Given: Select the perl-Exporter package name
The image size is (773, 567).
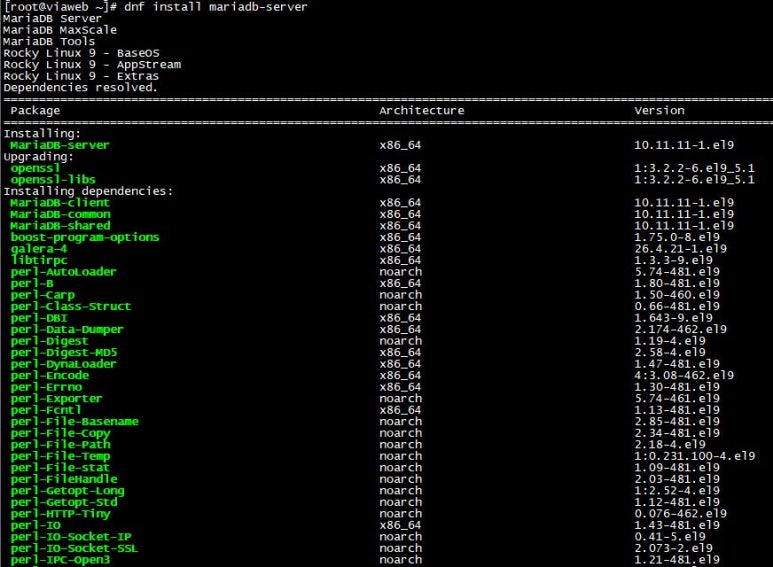Looking at the screenshot, I should pyautogui.click(x=56, y=398).
